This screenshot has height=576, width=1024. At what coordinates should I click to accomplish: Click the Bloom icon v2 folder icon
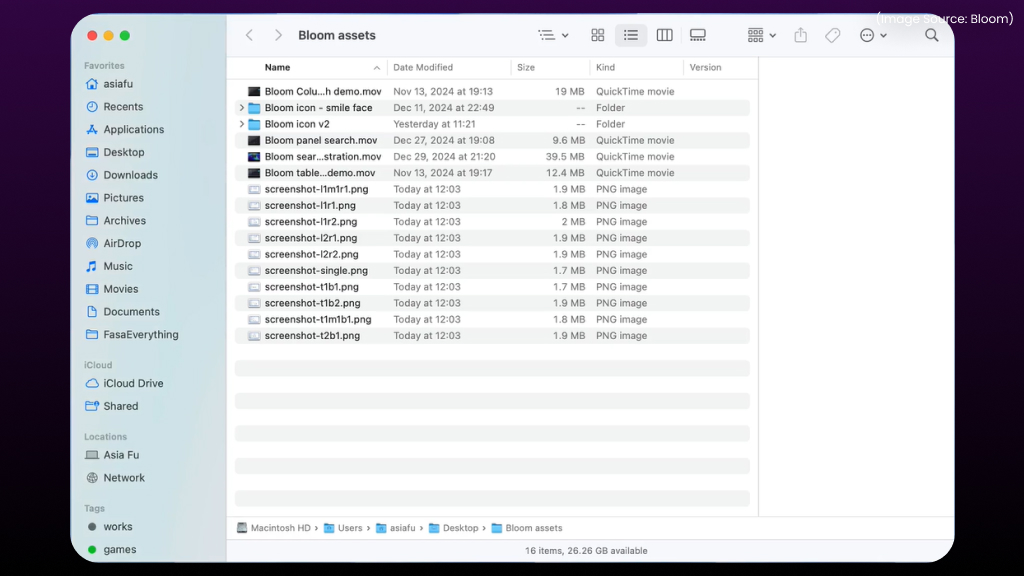click(x=254, y=124)
